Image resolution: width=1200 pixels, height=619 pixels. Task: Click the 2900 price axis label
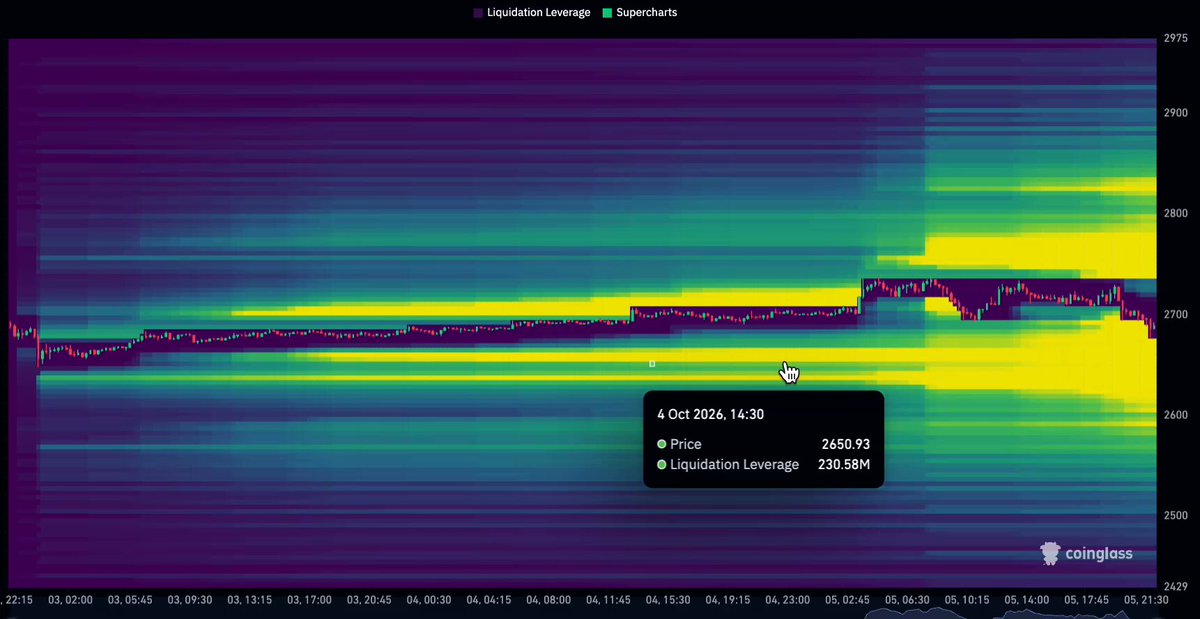coord(1176,113)
